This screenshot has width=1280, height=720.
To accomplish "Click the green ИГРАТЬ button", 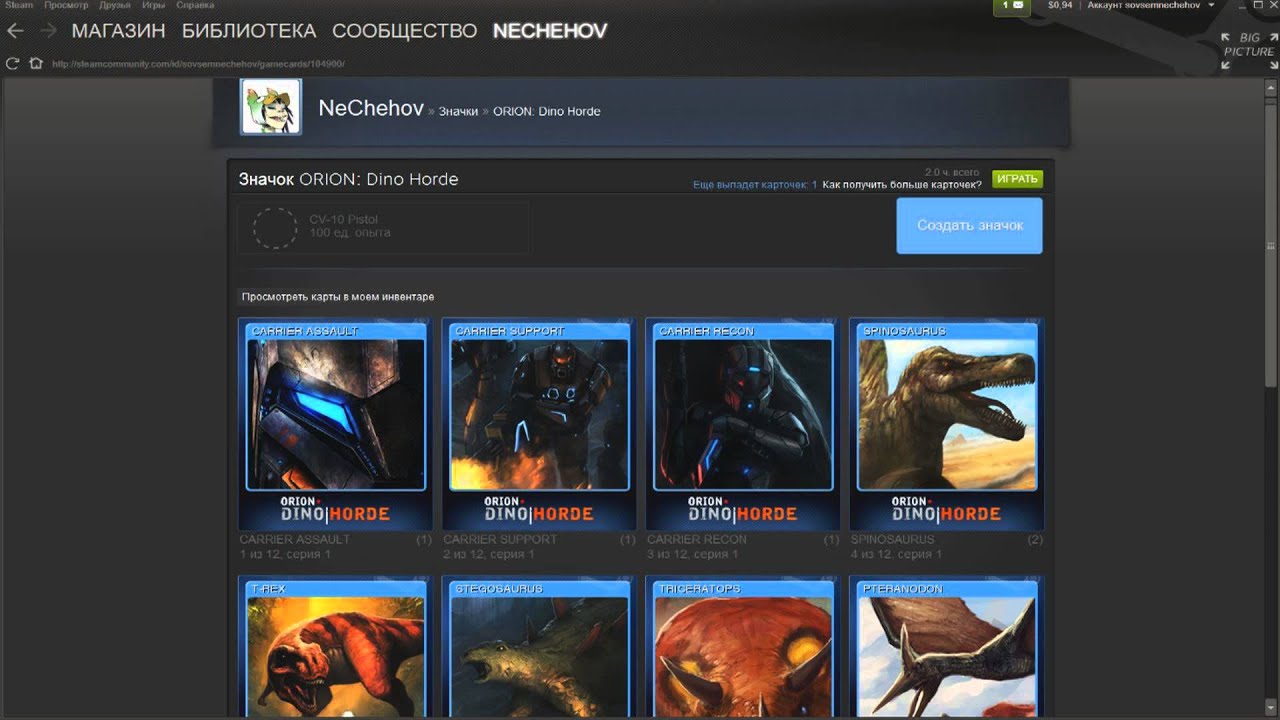I will click(x=1018, y=179).
